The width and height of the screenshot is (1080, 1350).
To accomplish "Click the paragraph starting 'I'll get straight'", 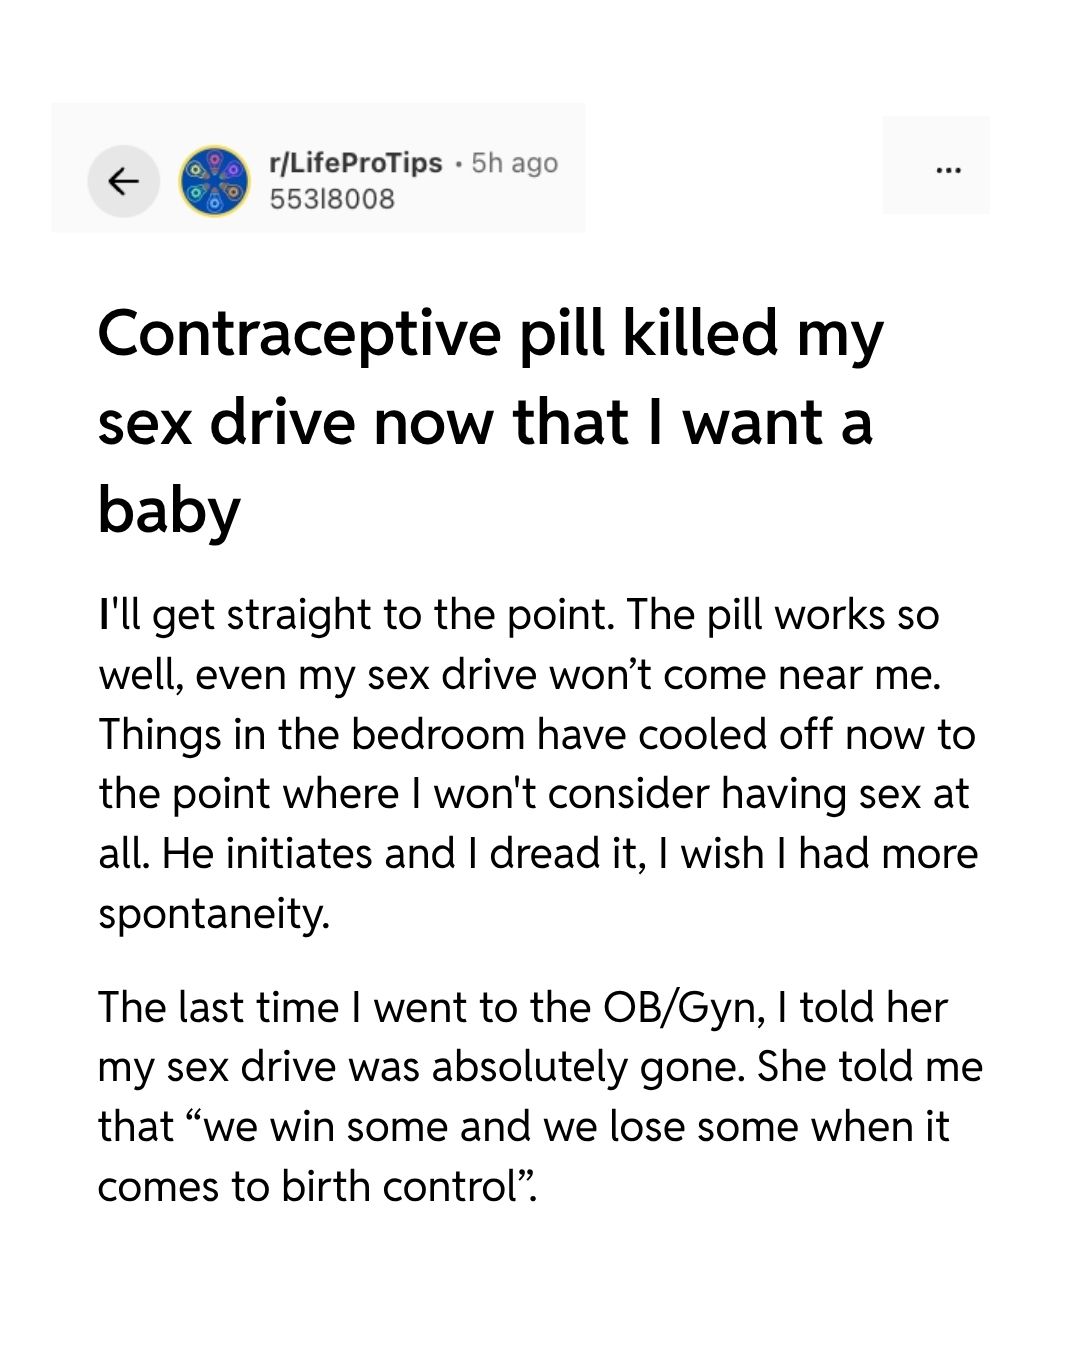I will [538, 763].
